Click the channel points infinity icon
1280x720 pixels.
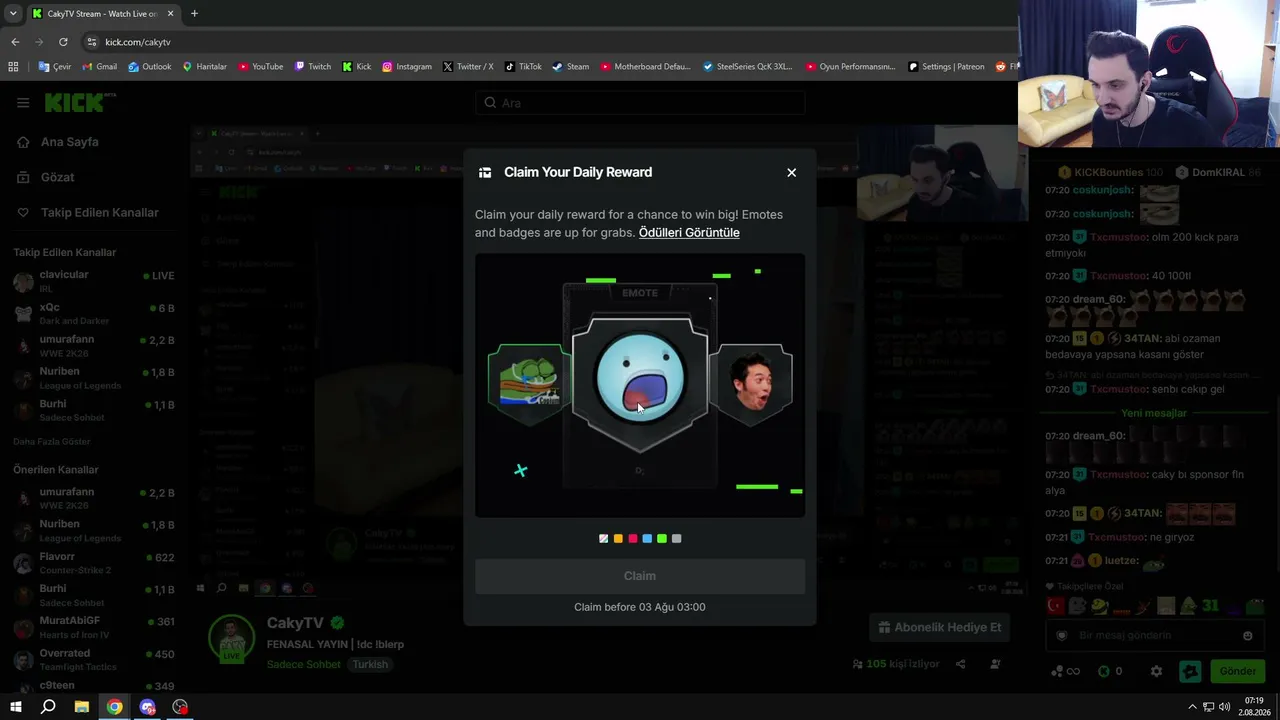point(1065,671)
